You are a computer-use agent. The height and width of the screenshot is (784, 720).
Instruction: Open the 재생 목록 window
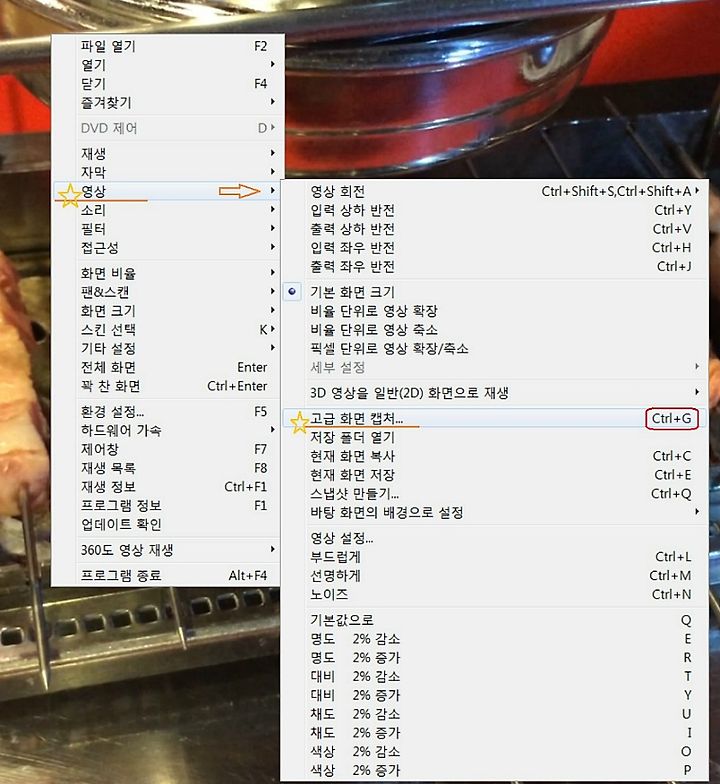click(168, 468)
